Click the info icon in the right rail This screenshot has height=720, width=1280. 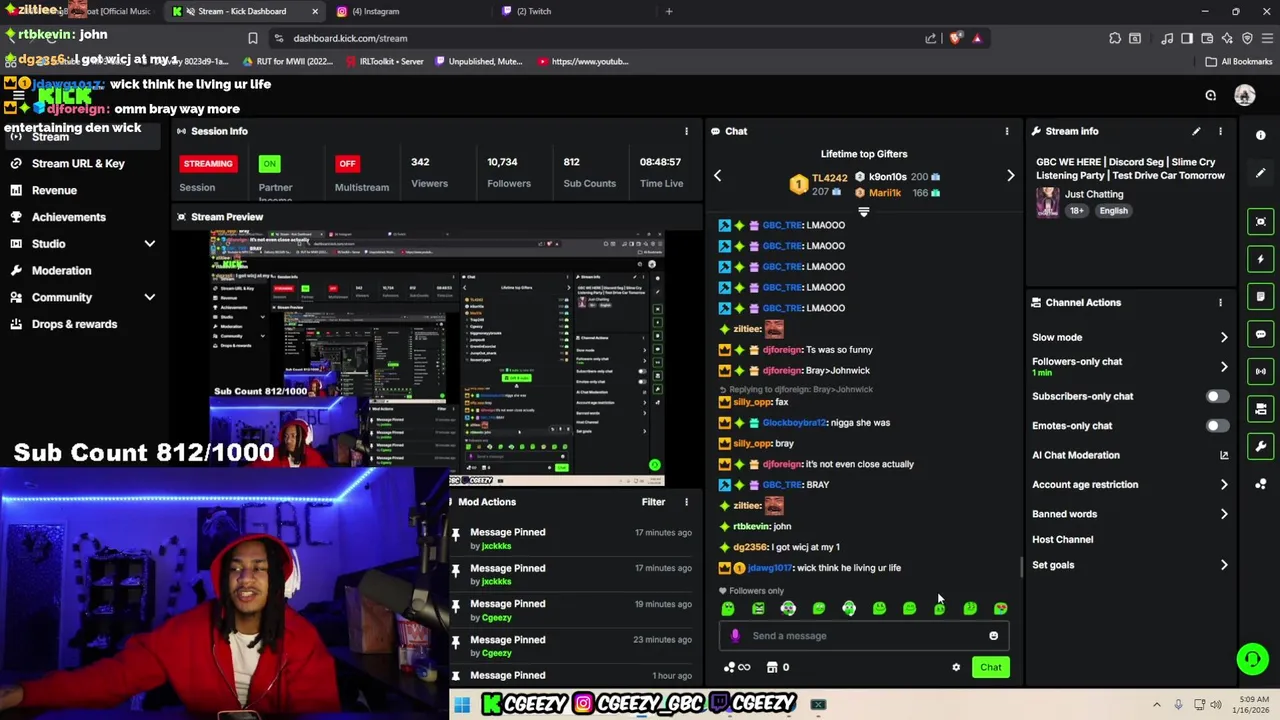pyautogui.click(x=1261, y=135)
